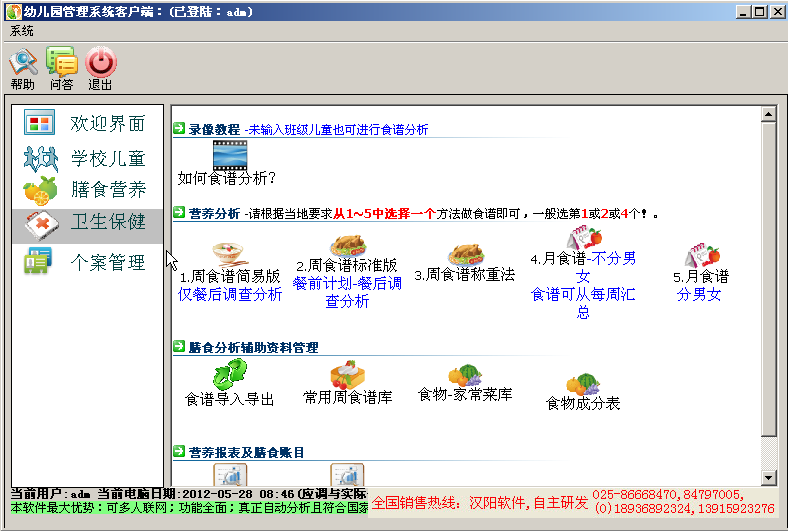Click the 帮助 help magnifier icon
The image size is (788, 531).
coord(23,62)
